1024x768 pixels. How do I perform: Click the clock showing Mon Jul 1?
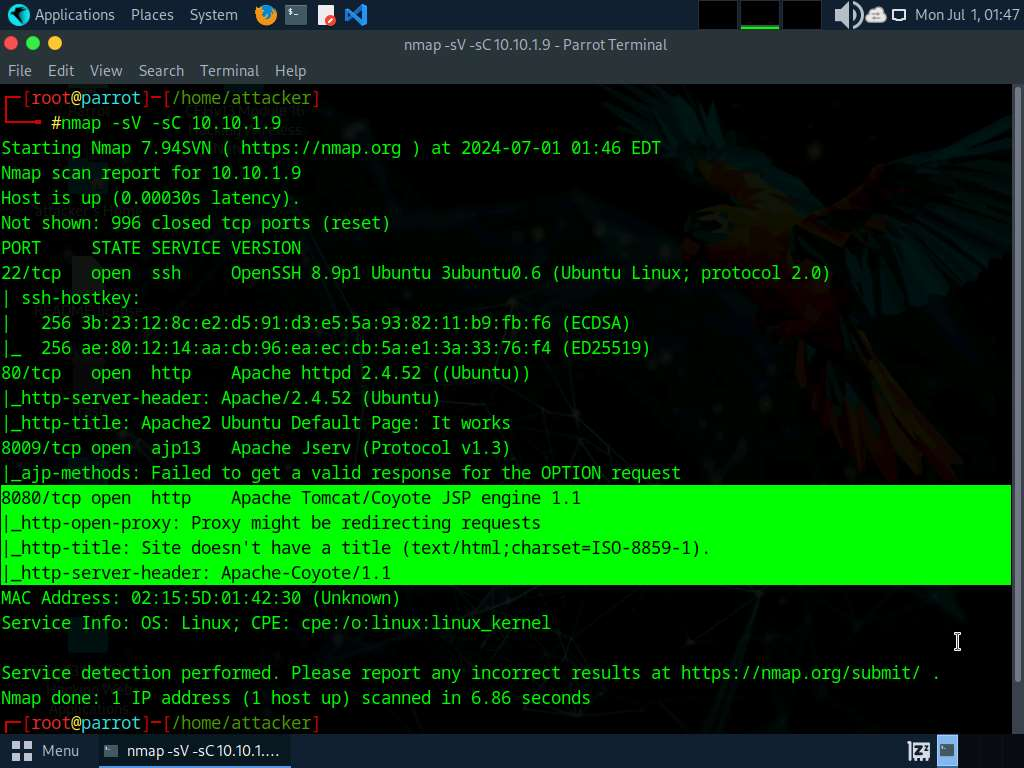click(966, 15)
